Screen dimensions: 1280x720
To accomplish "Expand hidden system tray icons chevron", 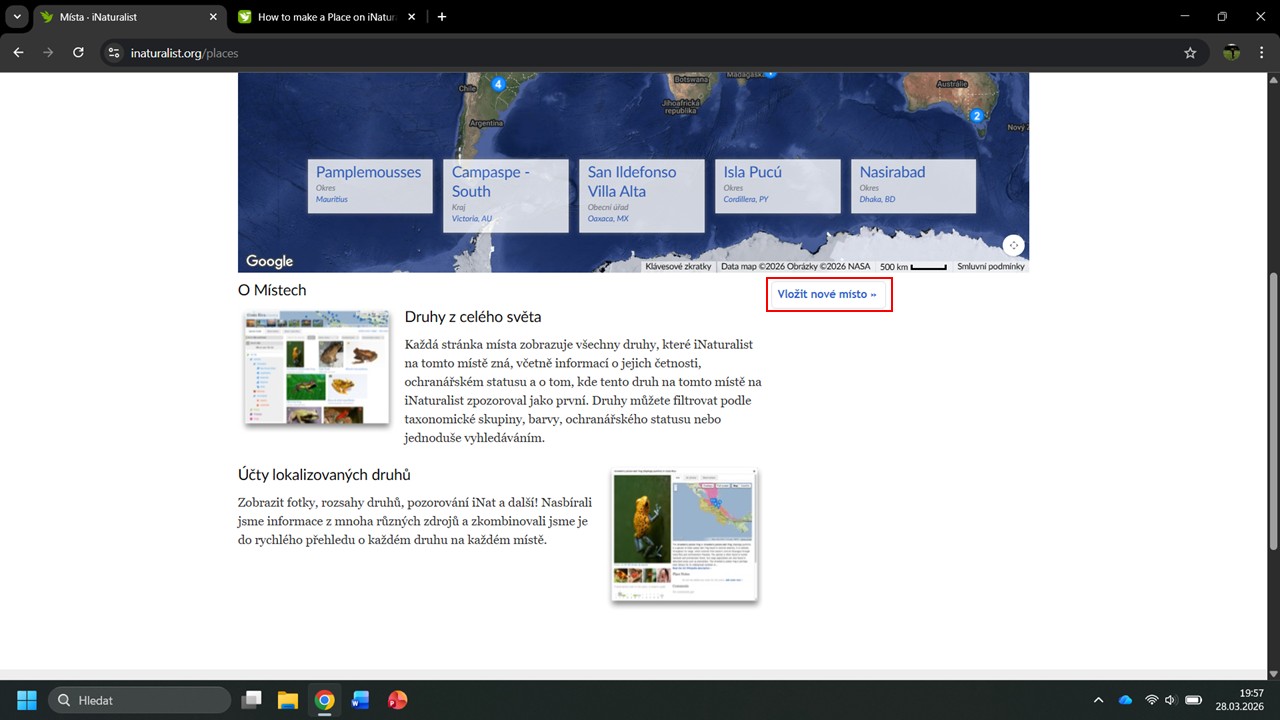I will [1098, 700].
